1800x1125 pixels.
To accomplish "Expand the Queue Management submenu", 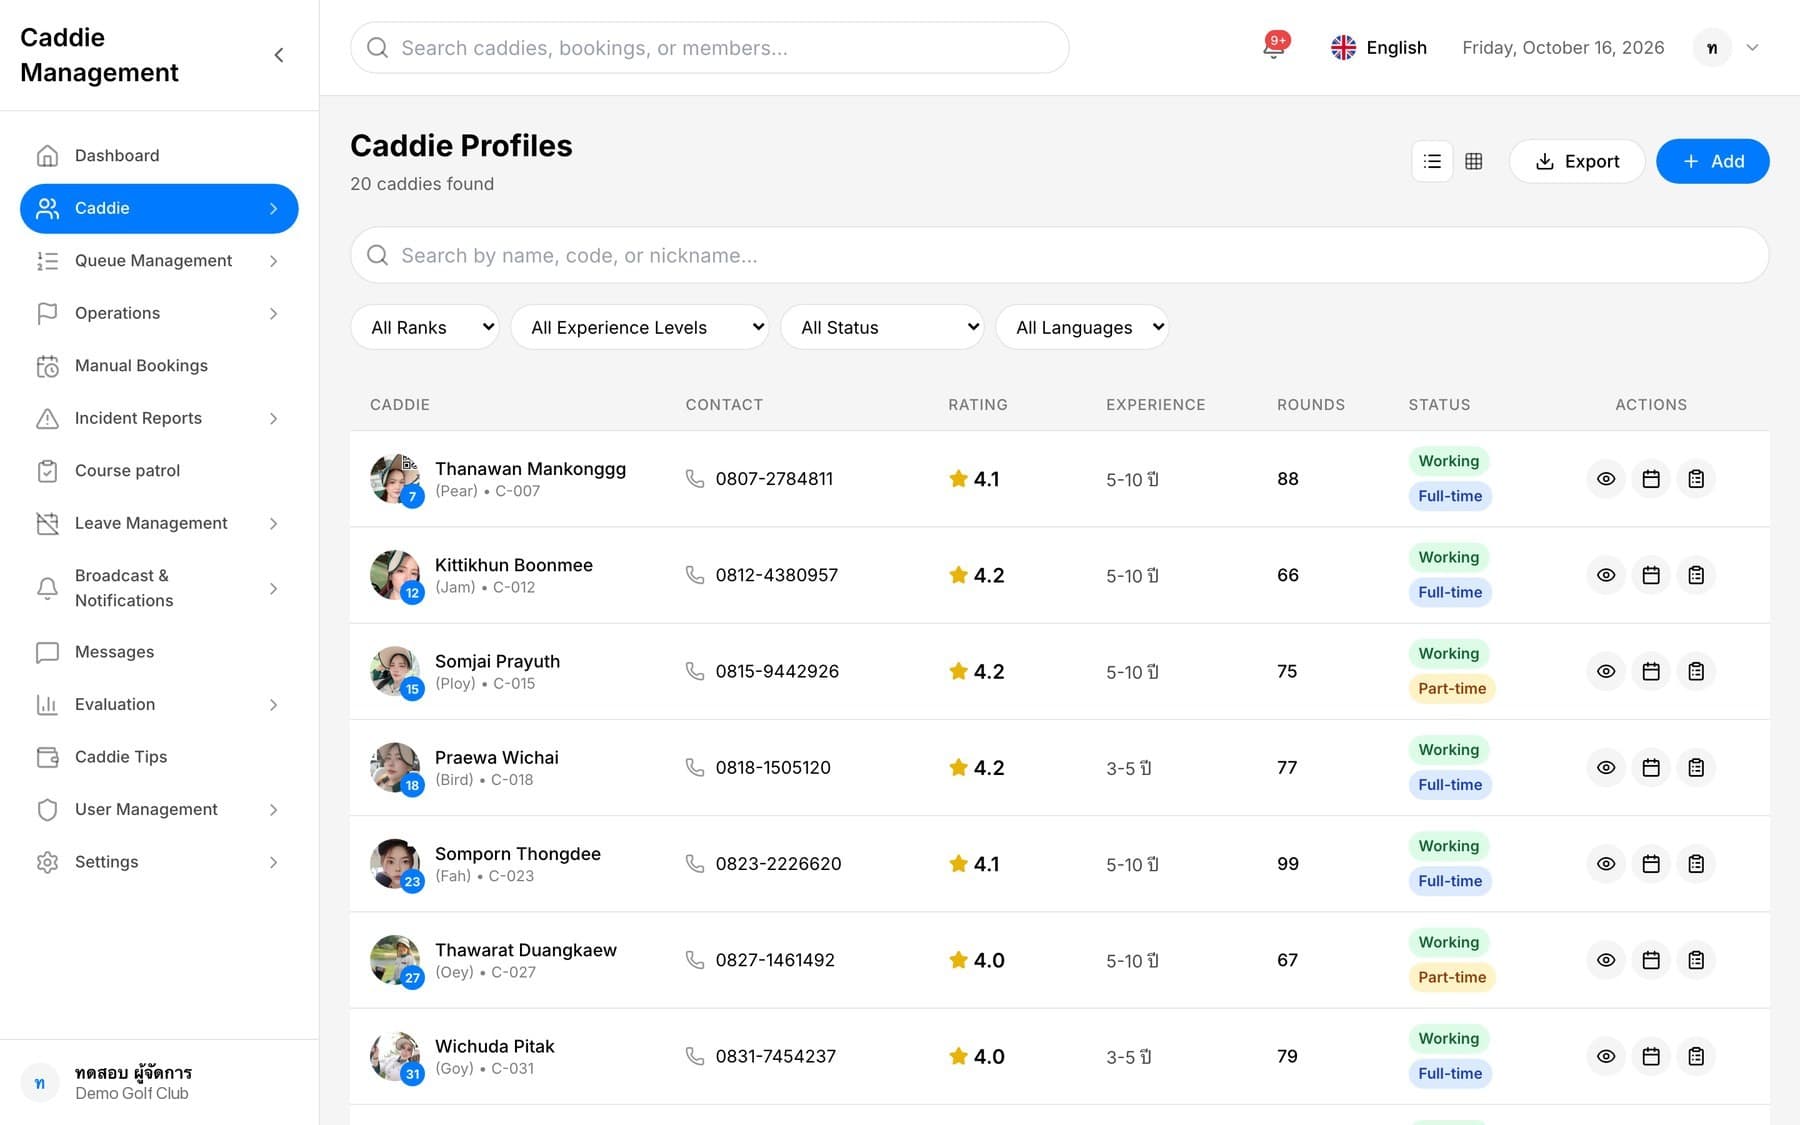I will click(x=159, y=261).
